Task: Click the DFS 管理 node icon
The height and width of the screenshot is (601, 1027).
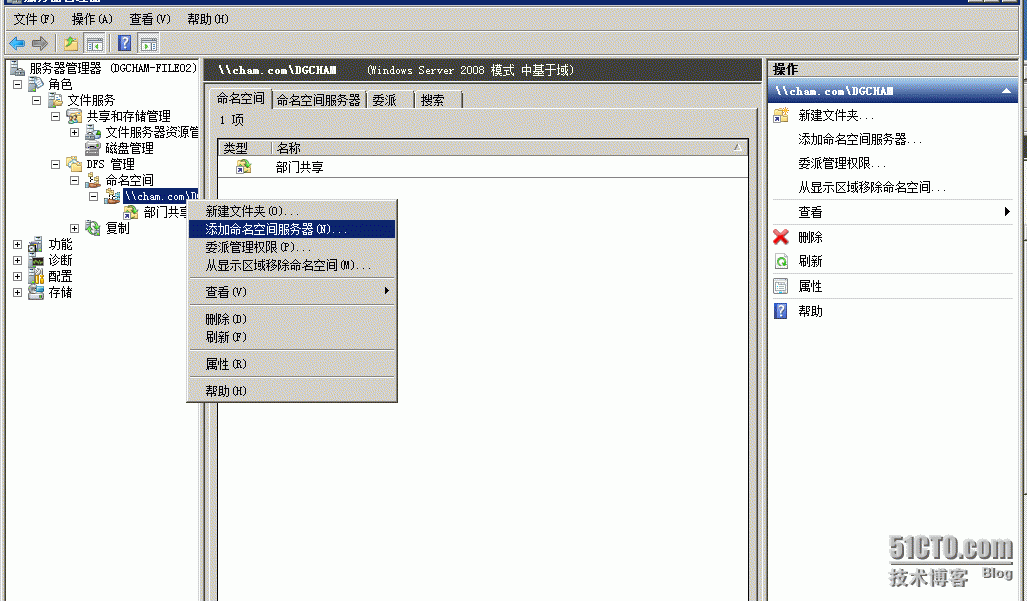Action: 75,164
